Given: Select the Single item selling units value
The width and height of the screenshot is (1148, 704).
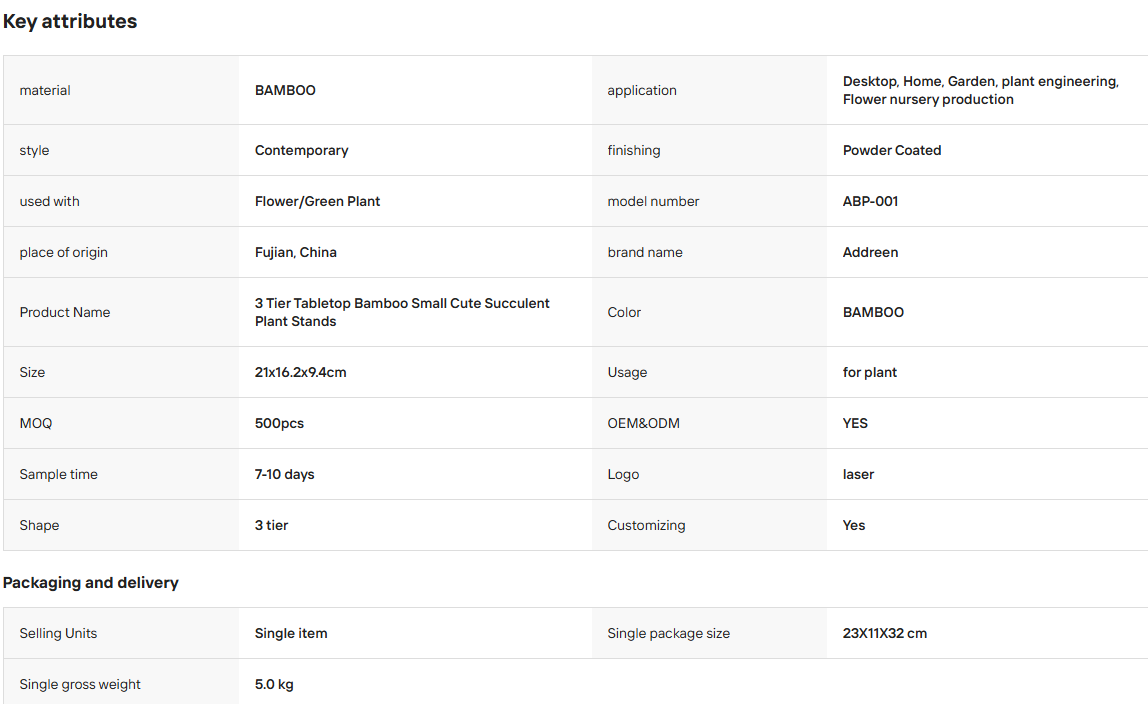Looking at the screenshot, I should pyautogui.click(x=291, y=633).
